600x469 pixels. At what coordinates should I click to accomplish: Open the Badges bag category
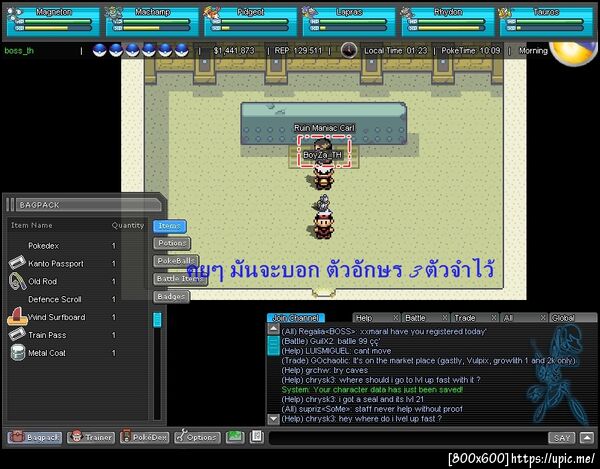coord(171,296)
